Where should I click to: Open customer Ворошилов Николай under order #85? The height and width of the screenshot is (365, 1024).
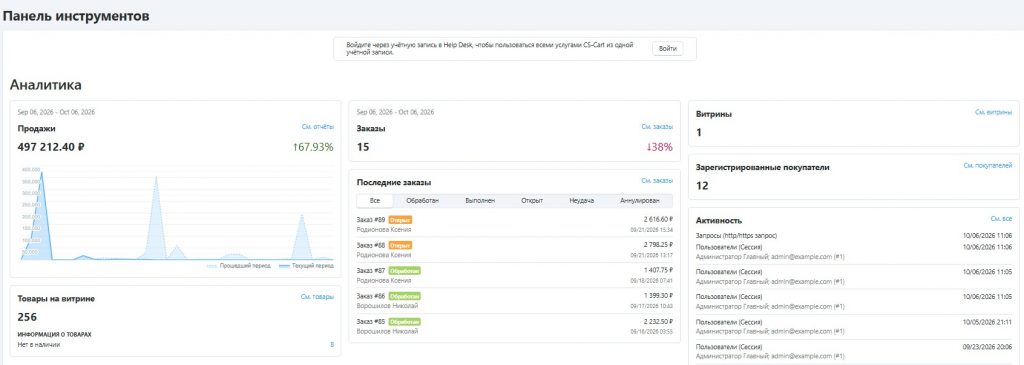[387, 331]
